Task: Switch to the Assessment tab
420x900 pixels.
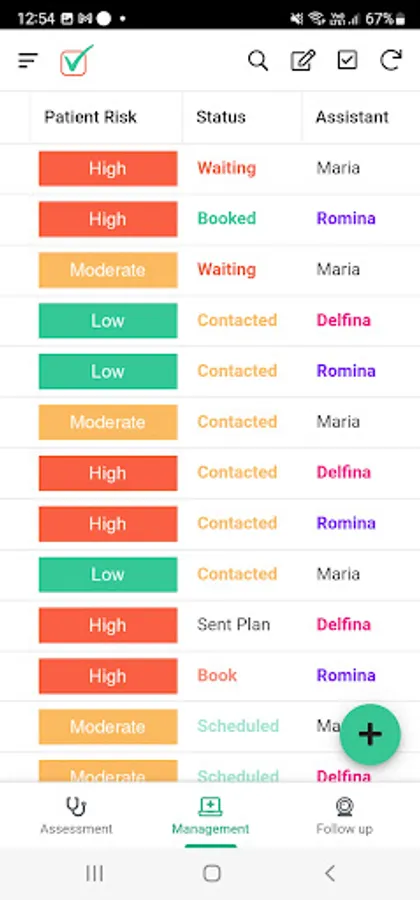Action: click(x=76, y=816)
